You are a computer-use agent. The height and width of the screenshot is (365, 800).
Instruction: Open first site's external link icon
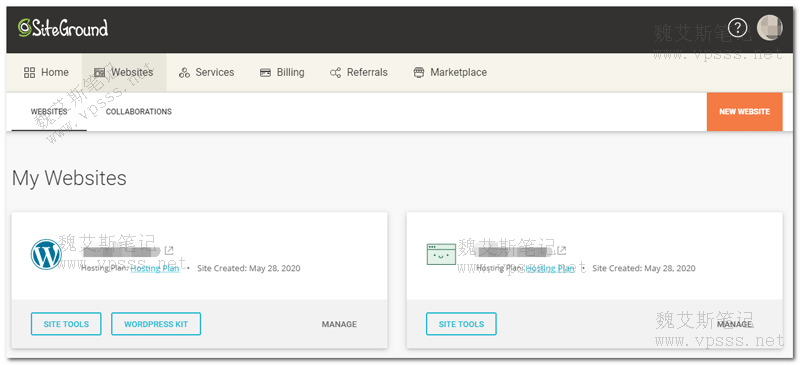(x=169, y=251)
